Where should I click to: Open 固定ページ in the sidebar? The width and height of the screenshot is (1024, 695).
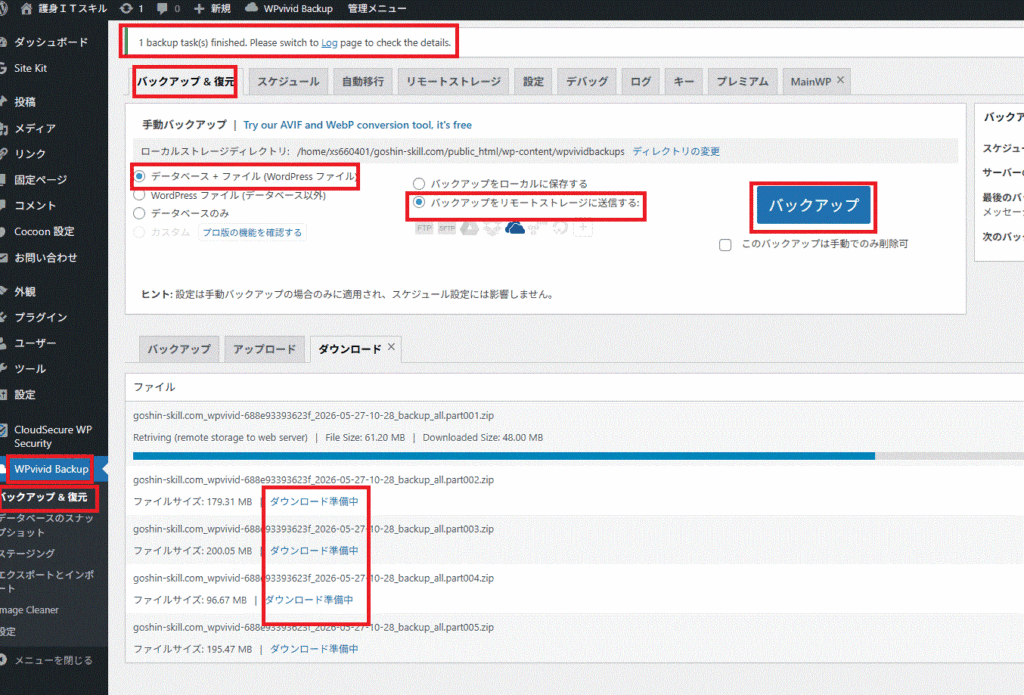point(40,180)
